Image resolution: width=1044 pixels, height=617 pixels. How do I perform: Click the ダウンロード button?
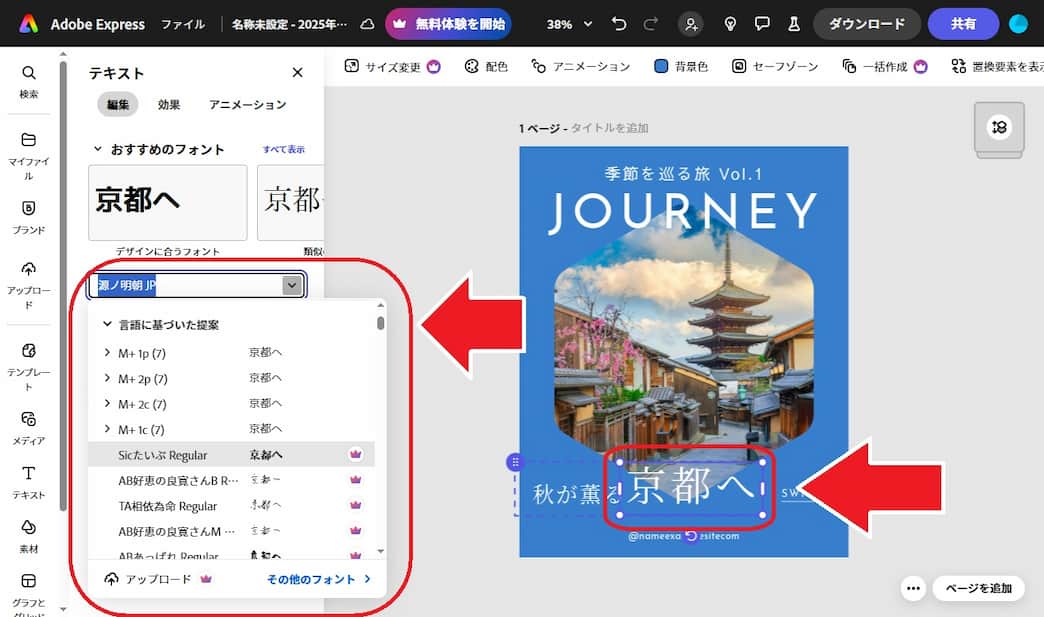(866, 23)
